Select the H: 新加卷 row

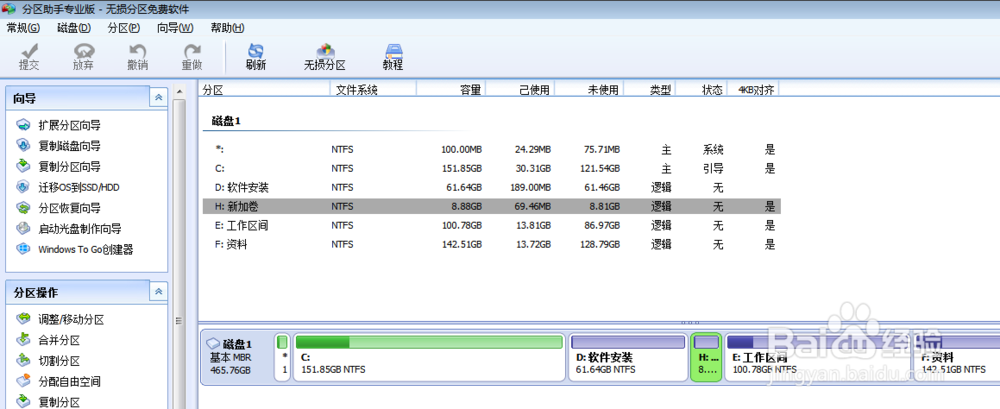492,207
